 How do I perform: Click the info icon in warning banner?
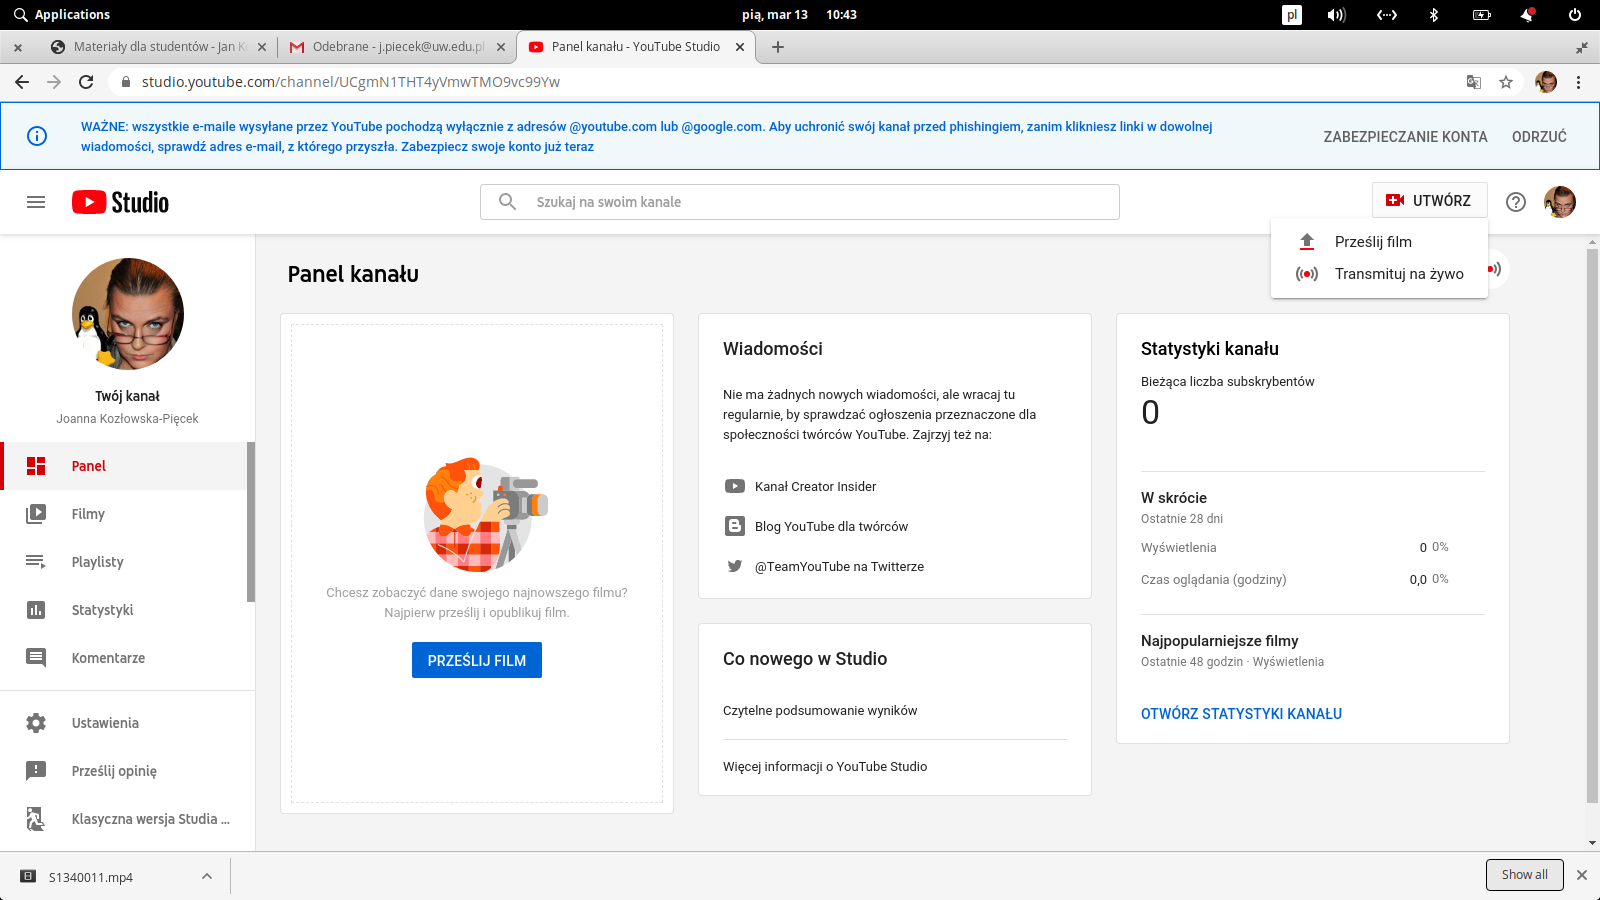point(37,136)
